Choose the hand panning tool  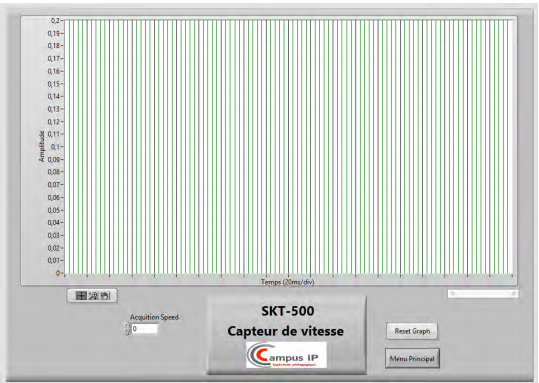tap(105, 296)
